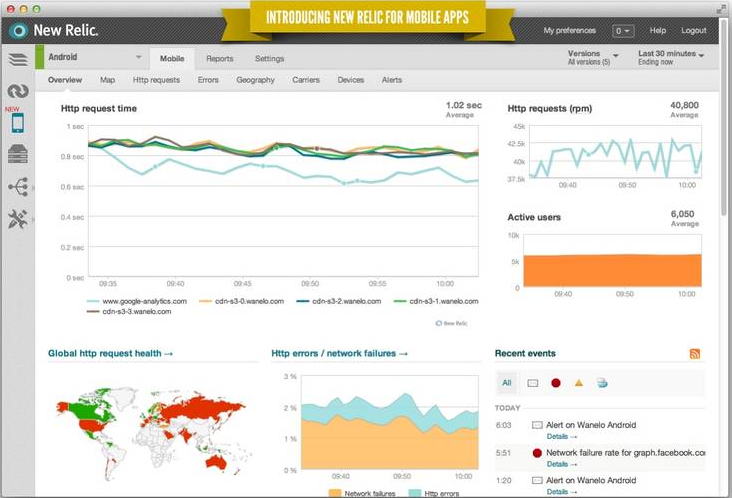Open the Last 30 minutes time picker

point(670,57)
